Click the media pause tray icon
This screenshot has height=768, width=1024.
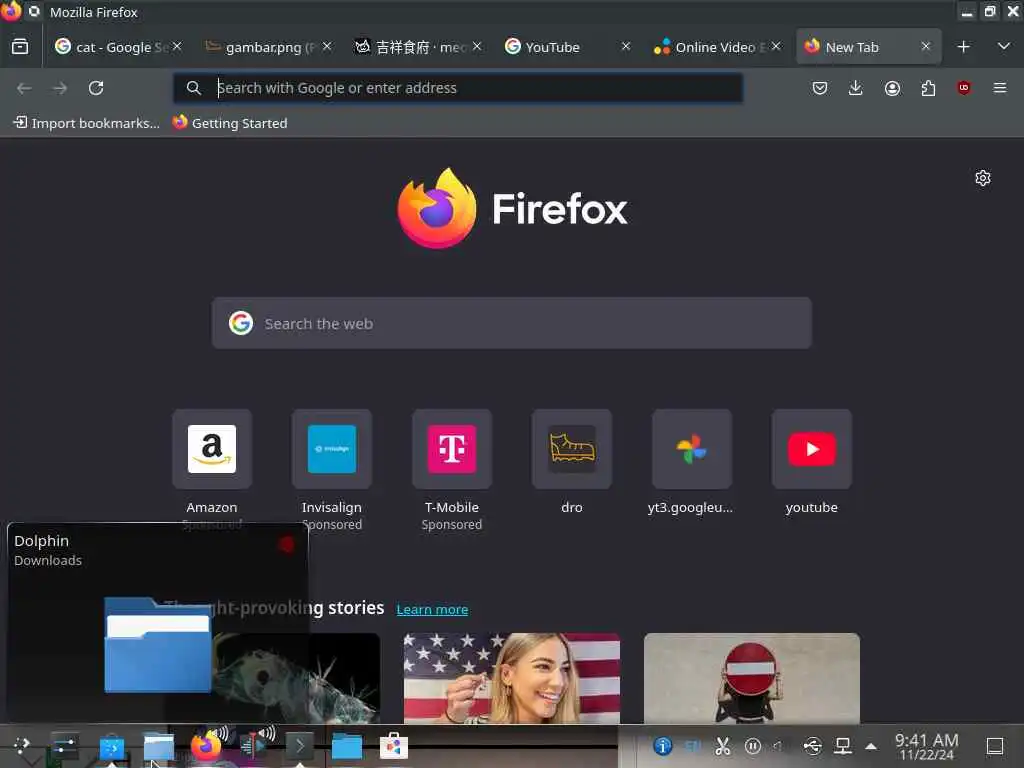click(752, 745)
